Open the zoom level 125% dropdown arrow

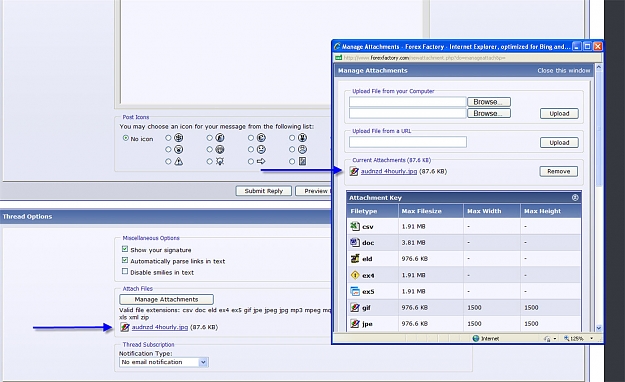pyautogui.click(x=592, y=339)
